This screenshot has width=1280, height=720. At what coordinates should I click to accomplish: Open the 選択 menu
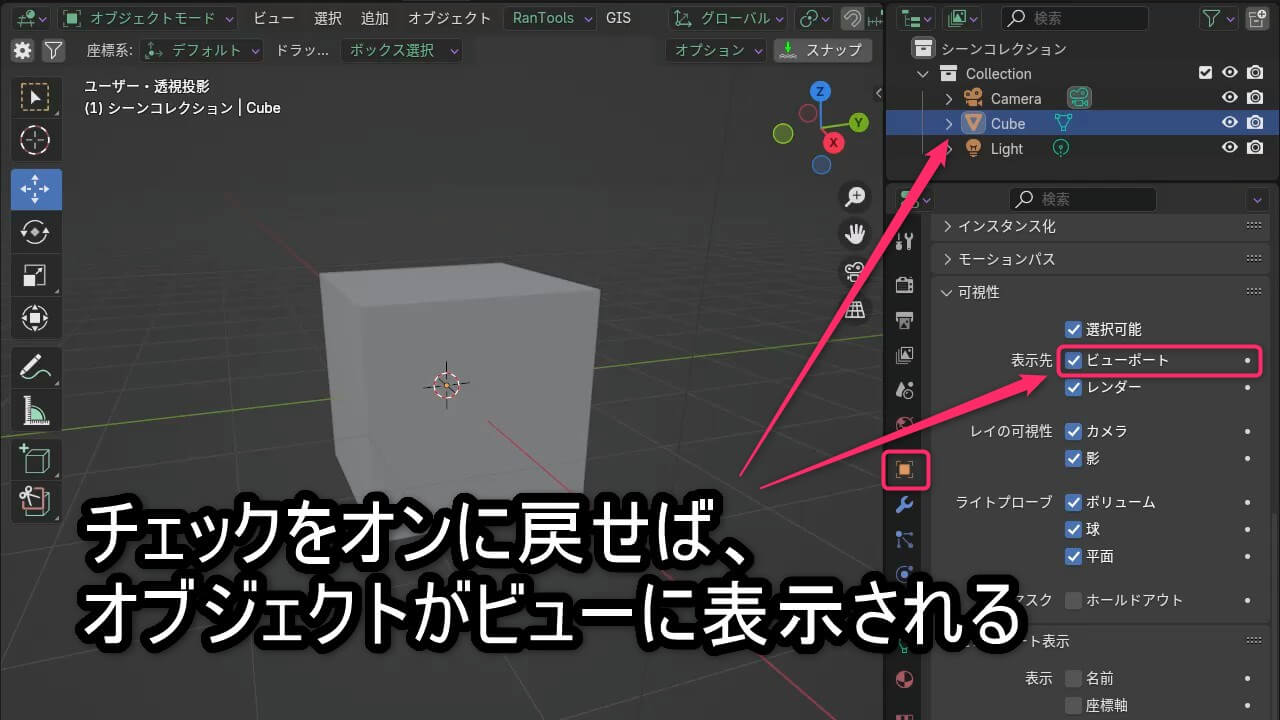pos(328,18)
